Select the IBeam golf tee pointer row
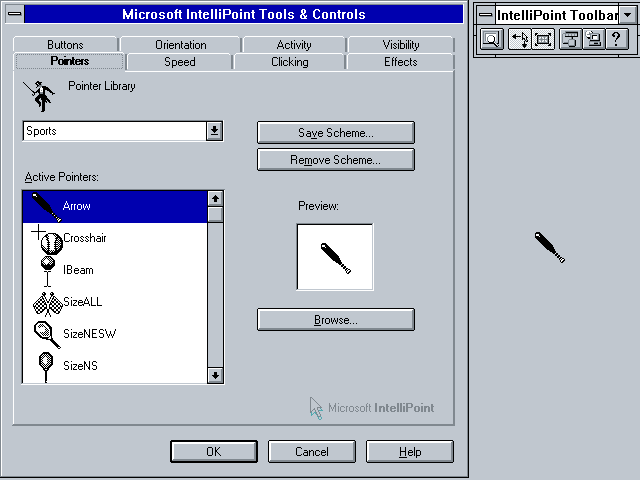 pyautogui.click(x=115, y=270)
